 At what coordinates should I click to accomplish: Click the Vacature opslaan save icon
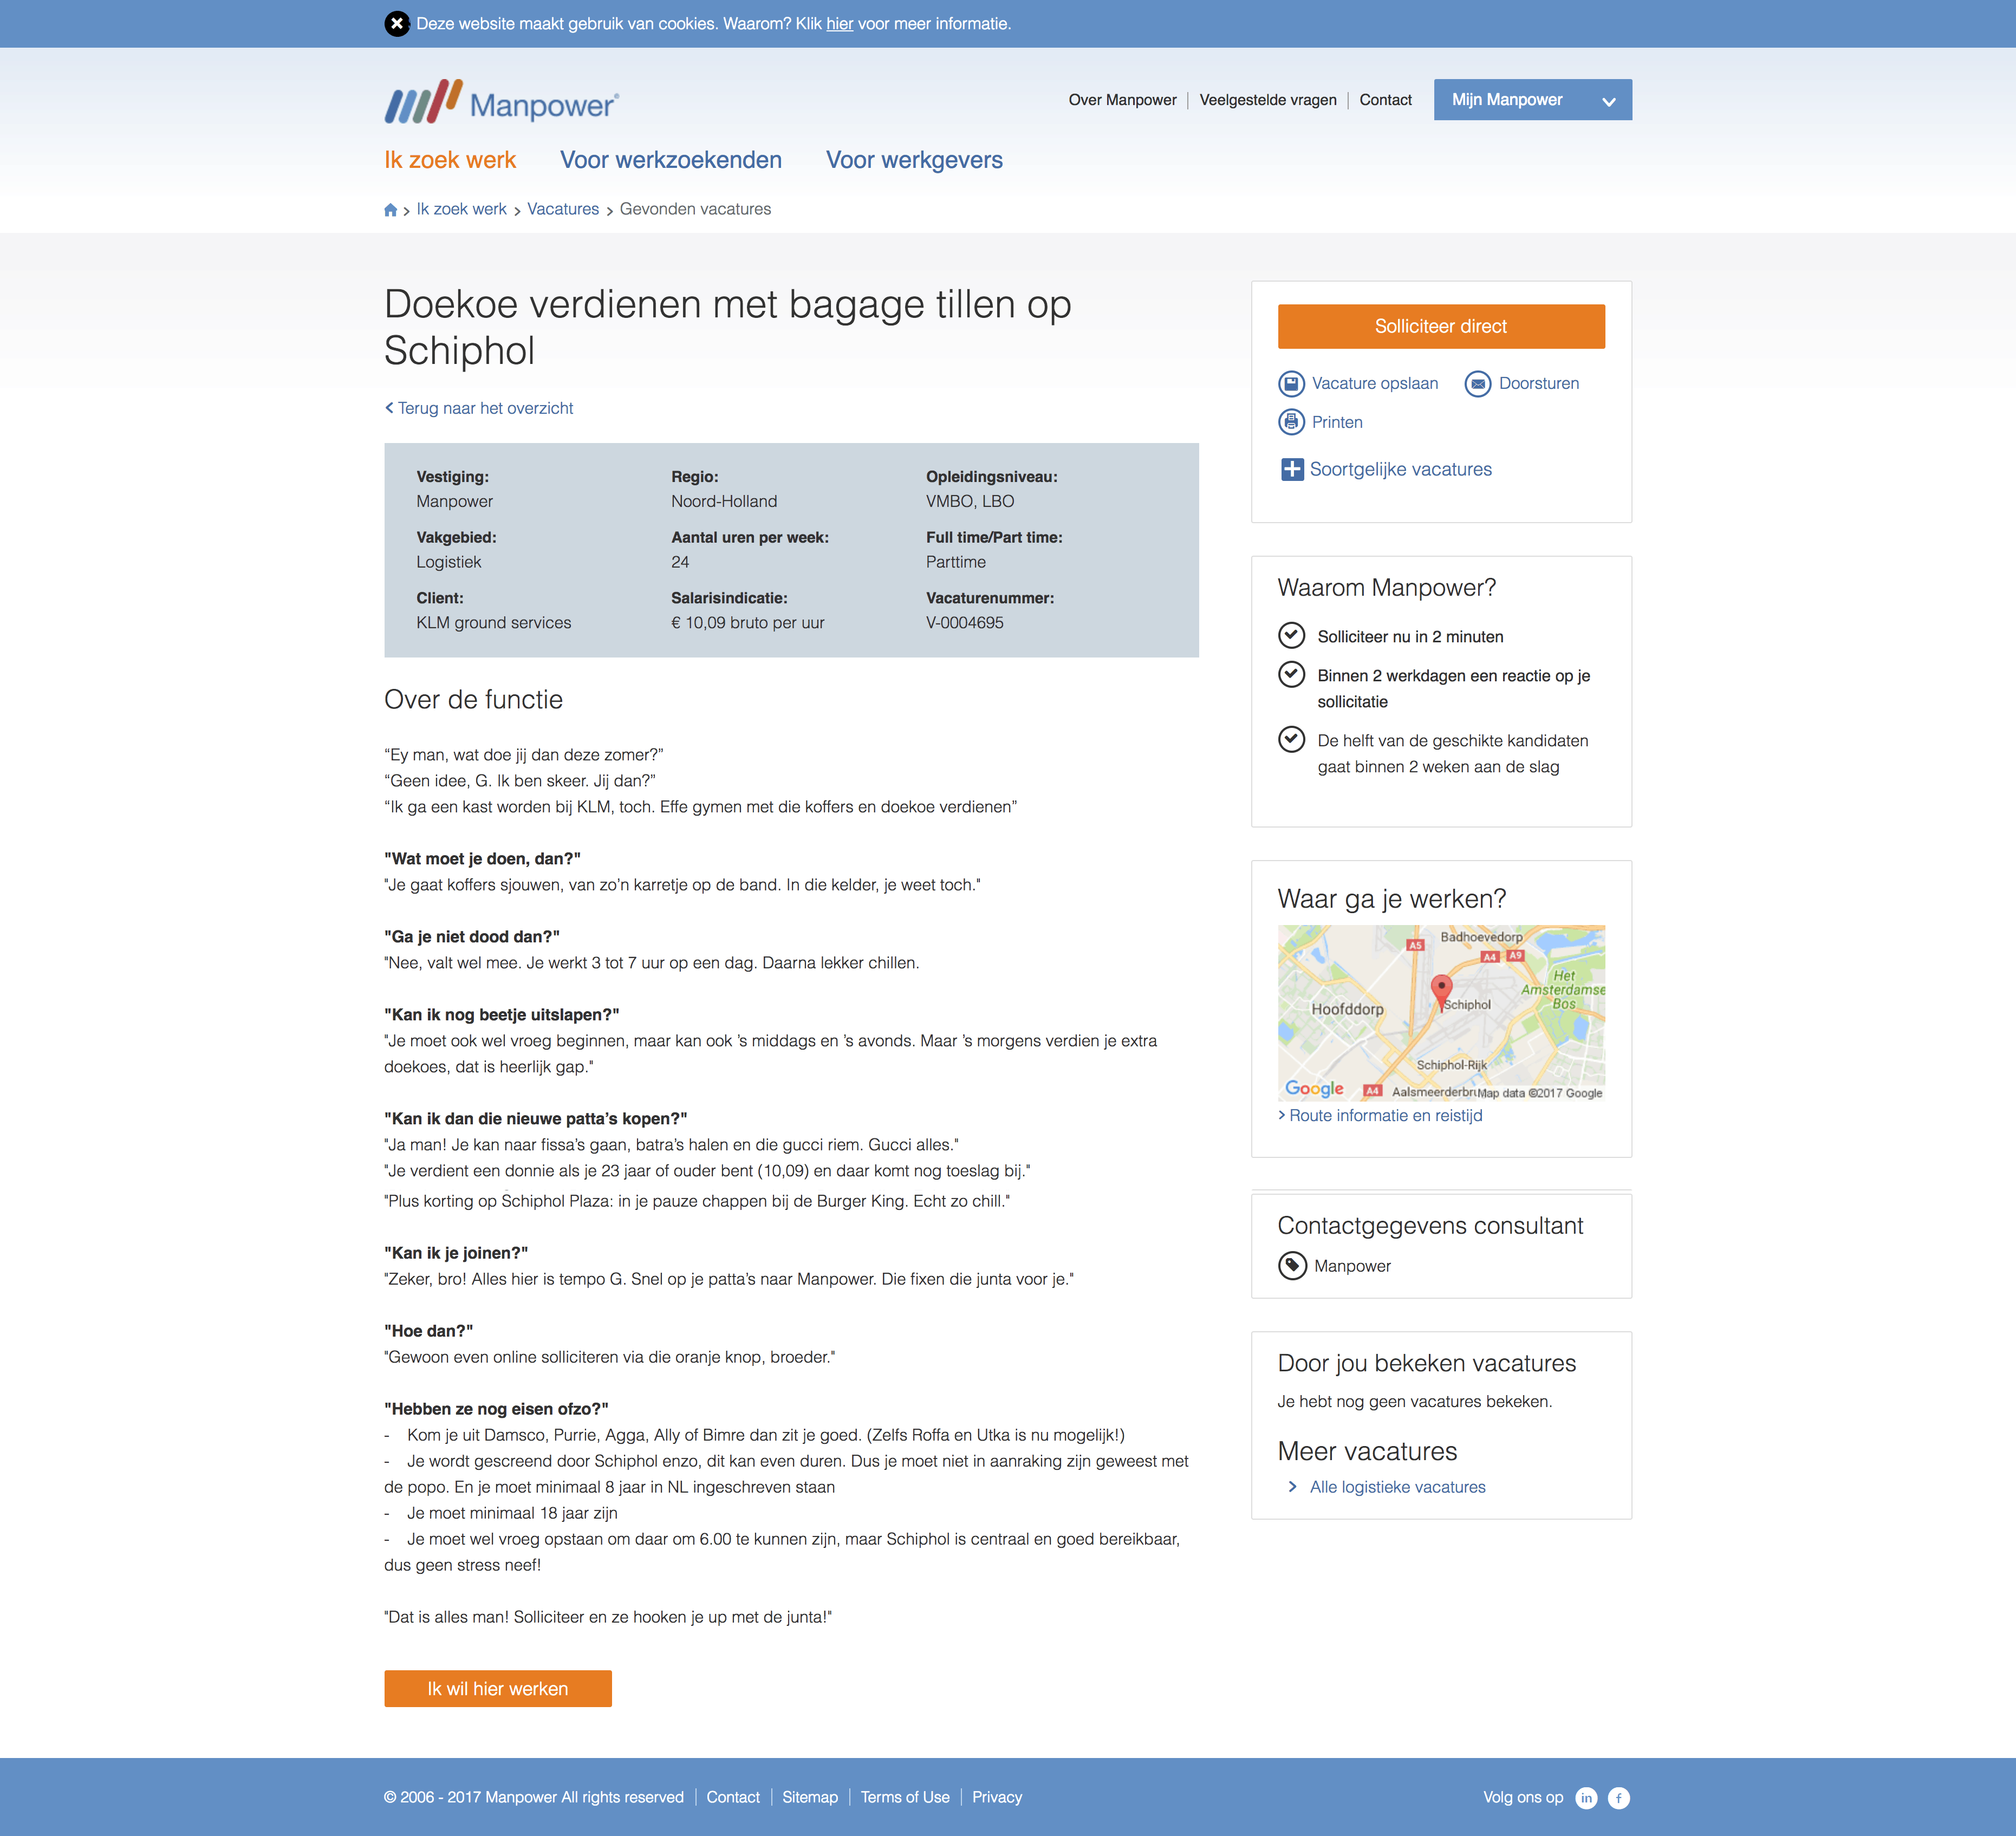(1291, 384)
